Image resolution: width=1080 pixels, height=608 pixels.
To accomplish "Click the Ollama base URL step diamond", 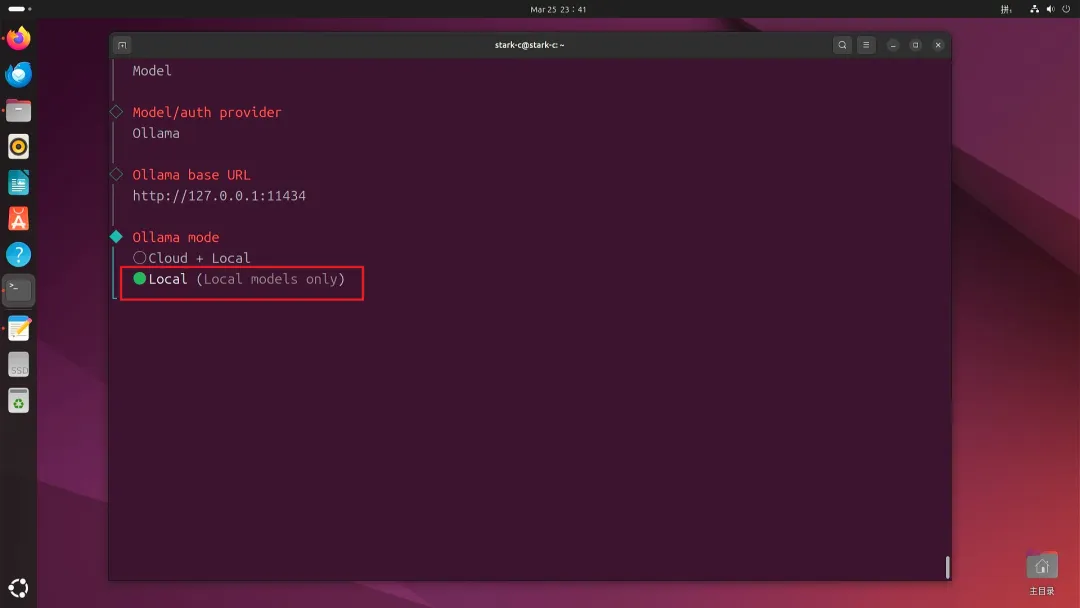I will click(x=116, y=174).
